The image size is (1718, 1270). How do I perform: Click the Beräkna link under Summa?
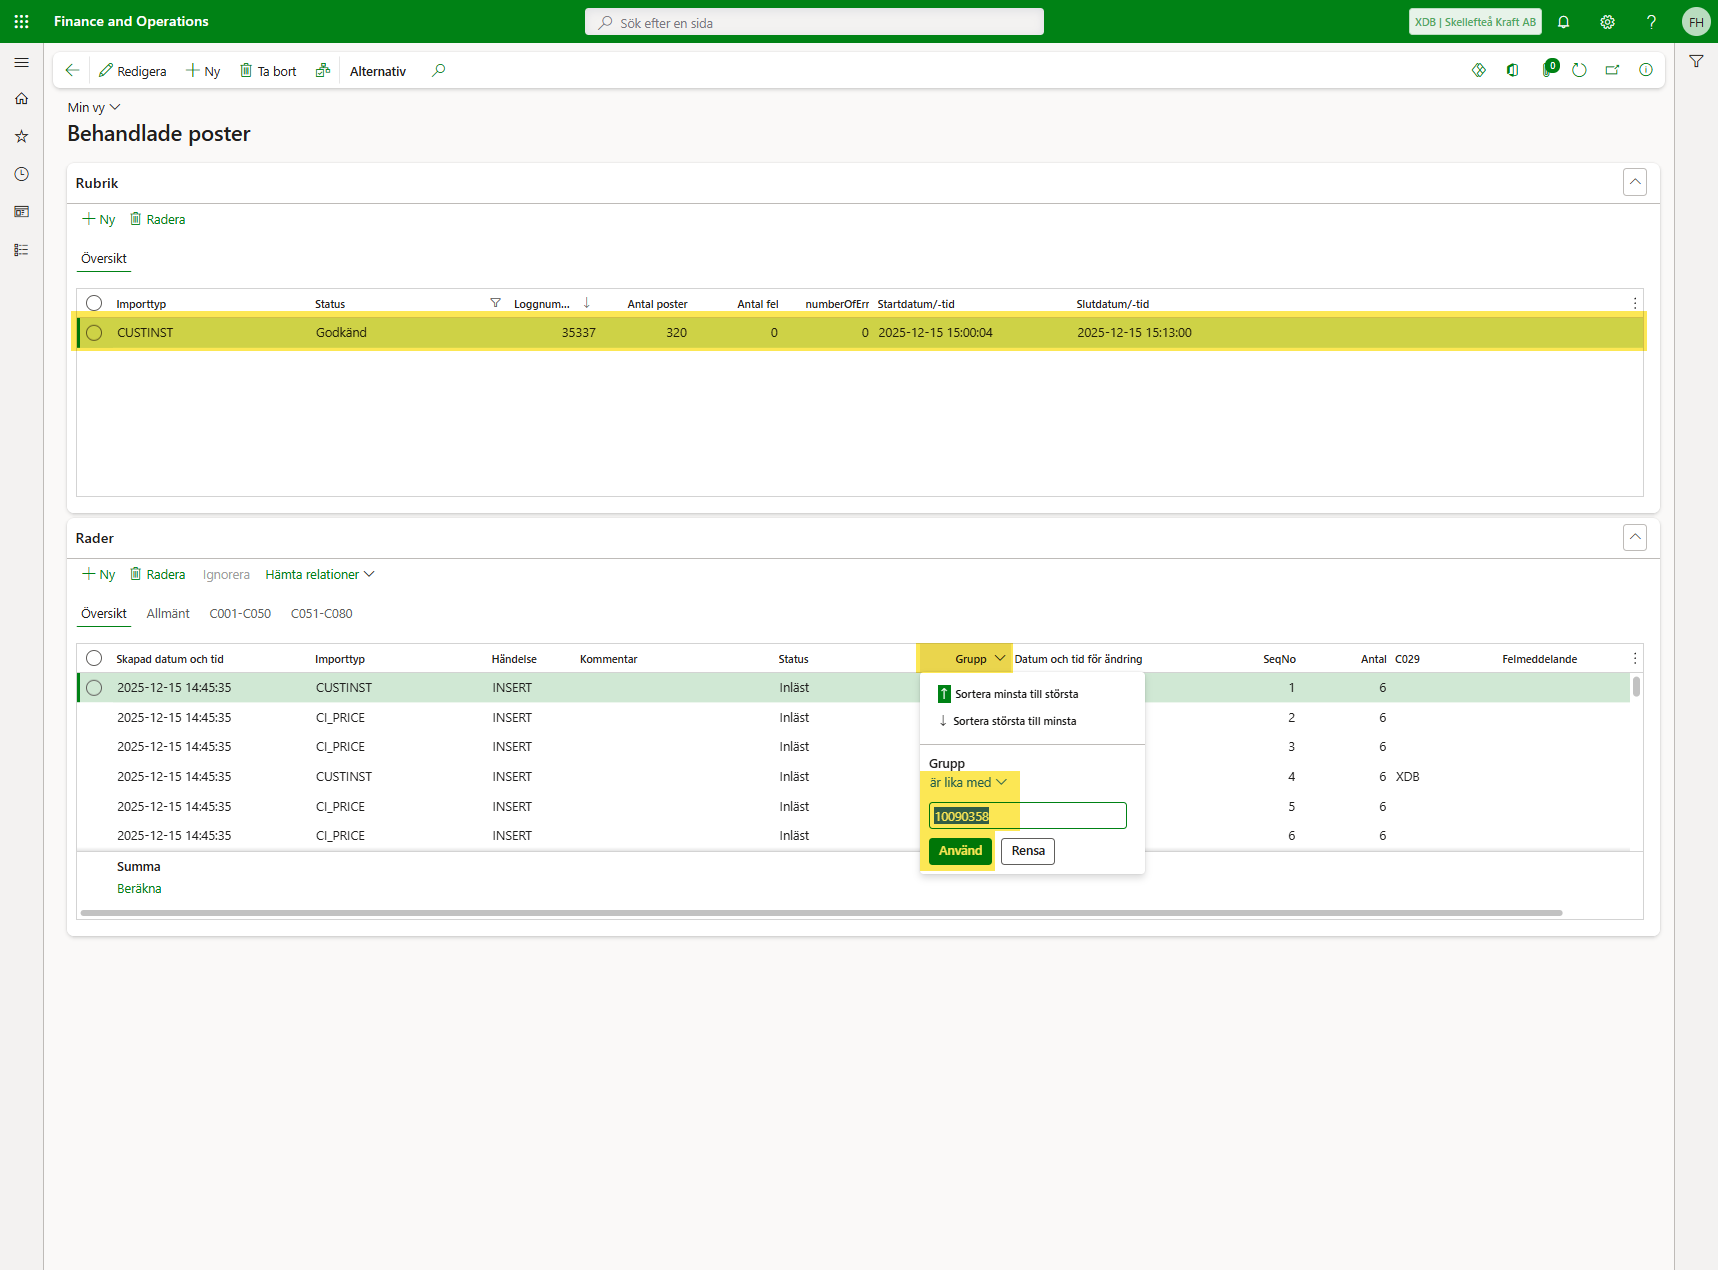coord(139,889)
